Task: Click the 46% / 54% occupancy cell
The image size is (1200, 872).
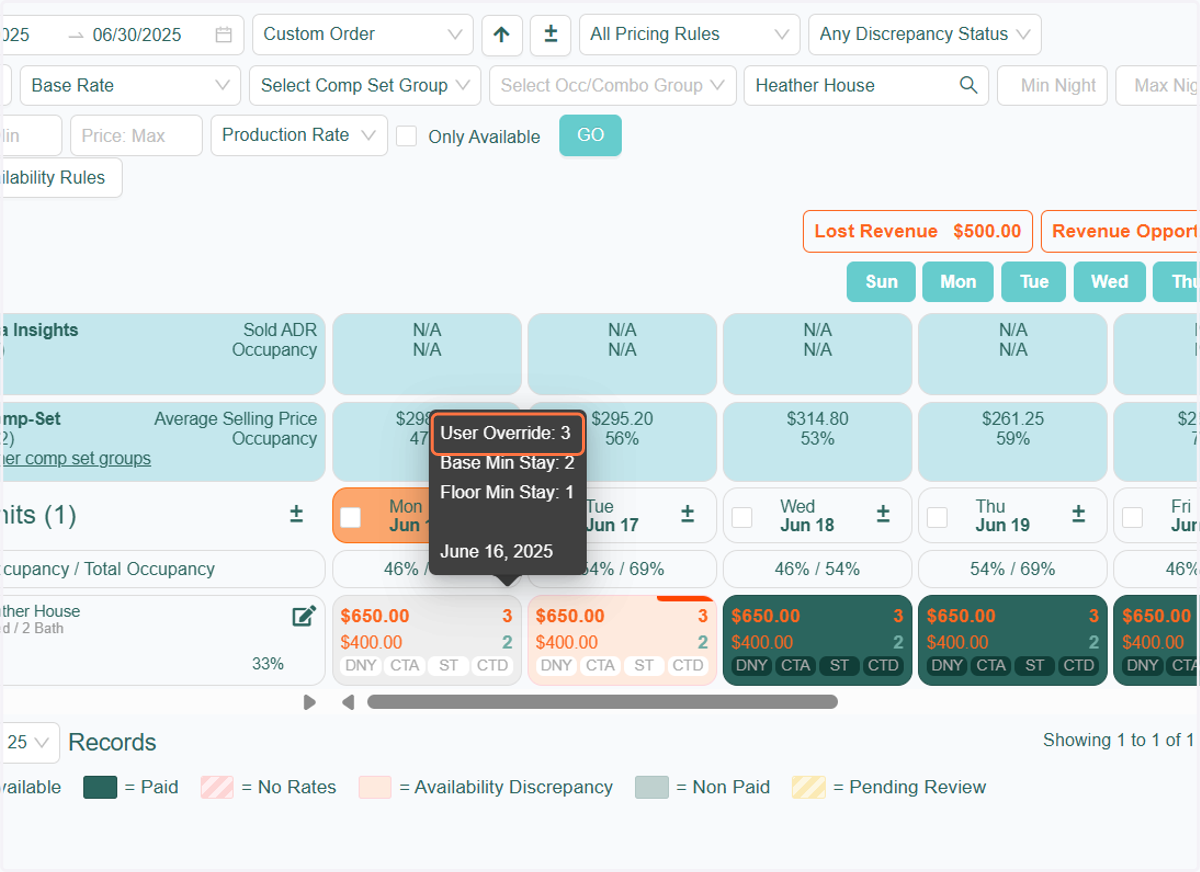Action: 817,569
